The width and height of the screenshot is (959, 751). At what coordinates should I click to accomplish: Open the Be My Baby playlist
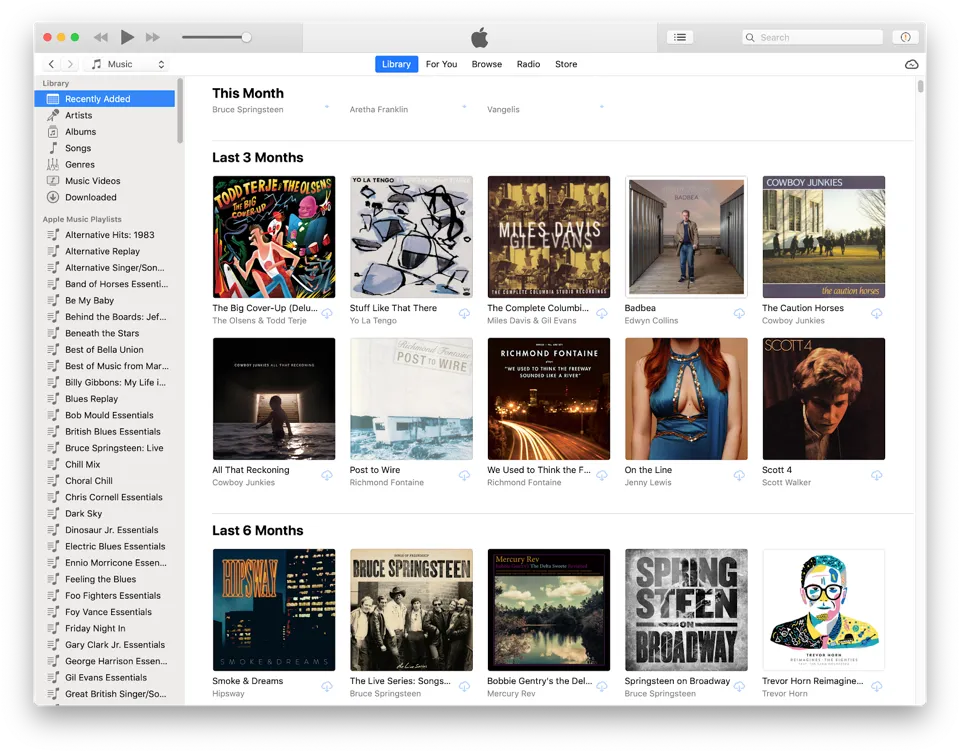(105, 300)
